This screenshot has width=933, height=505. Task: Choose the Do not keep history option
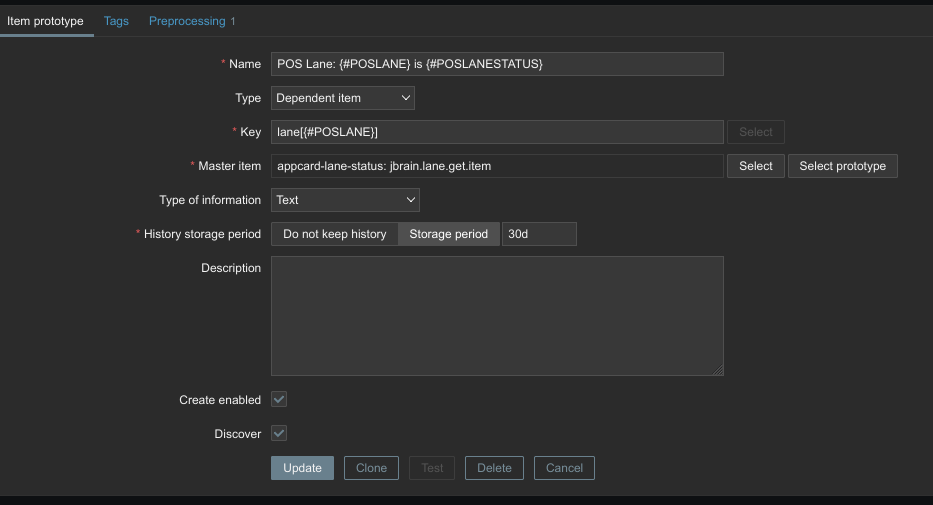click(334, 234)
